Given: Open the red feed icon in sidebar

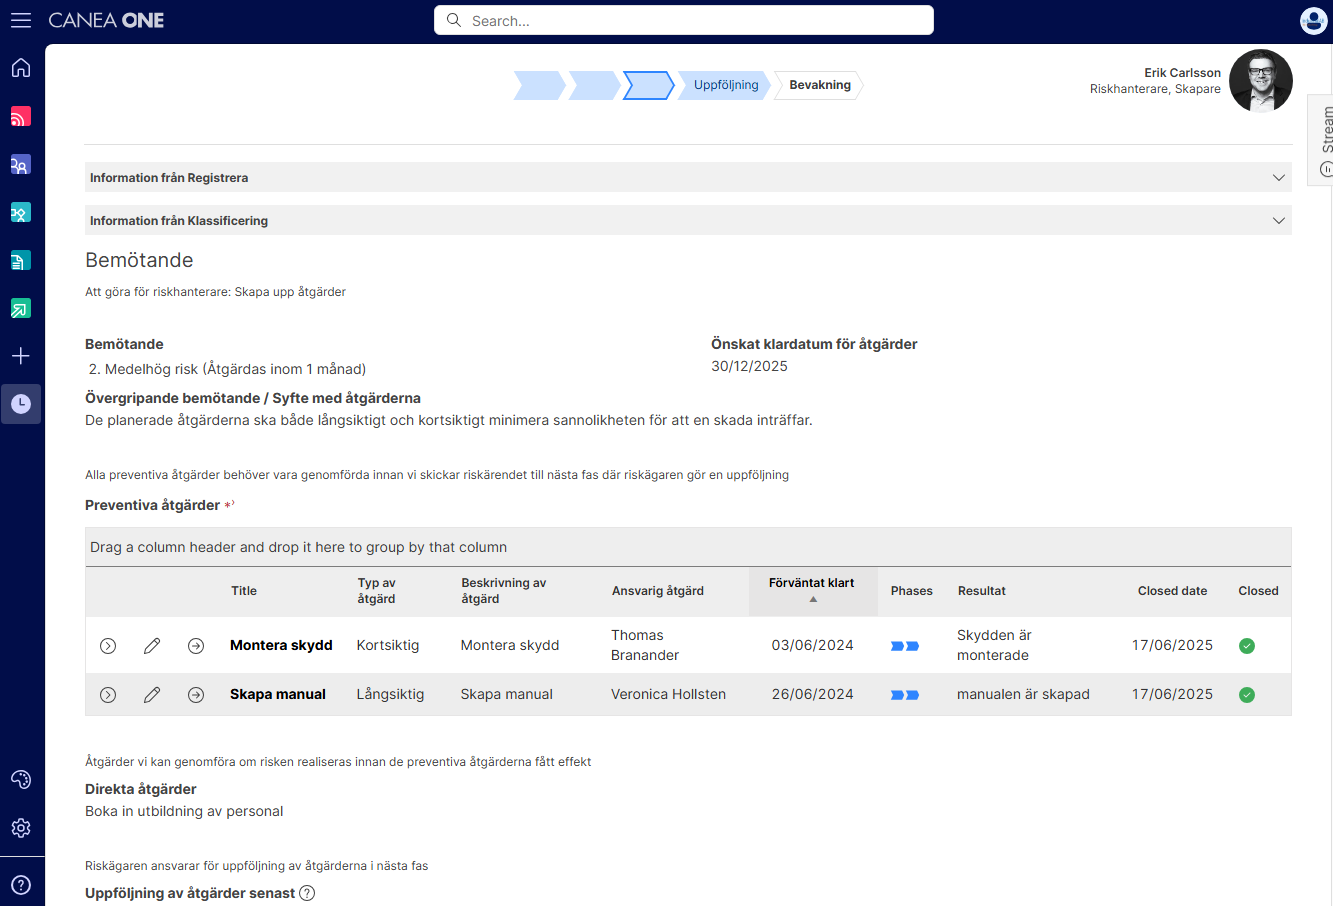Looking at the screenshot, I should tap(21, 116).
